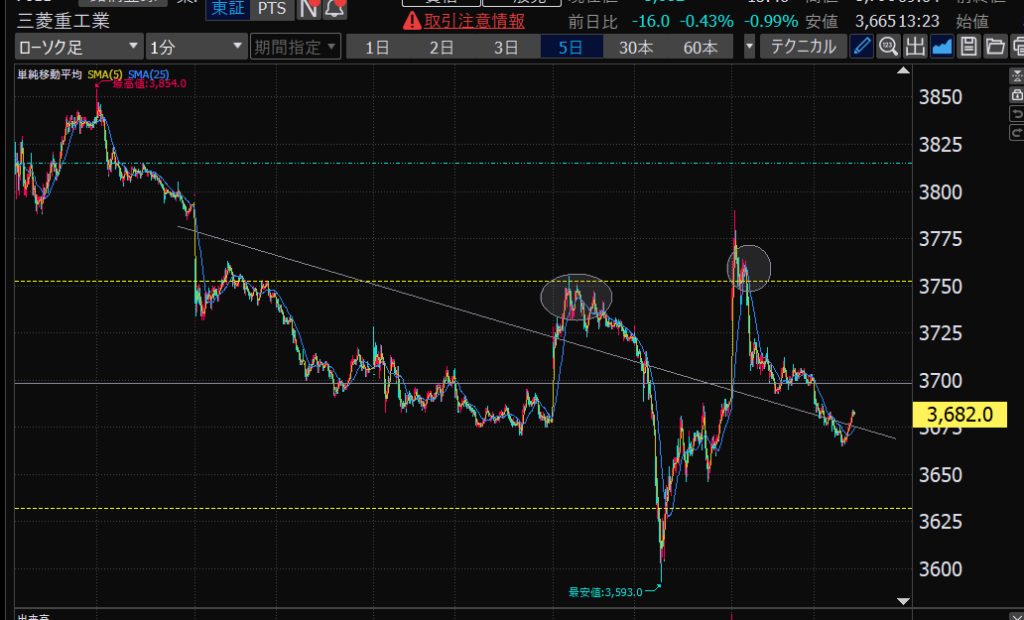
Task: Open the news N icon
Action: 309,9
